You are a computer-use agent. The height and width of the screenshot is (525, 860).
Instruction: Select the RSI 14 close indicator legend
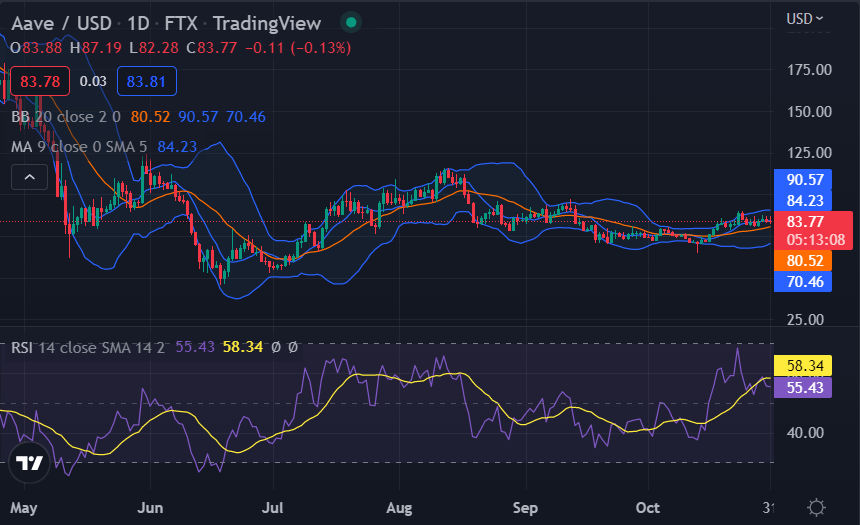click(x=88, y=348)
